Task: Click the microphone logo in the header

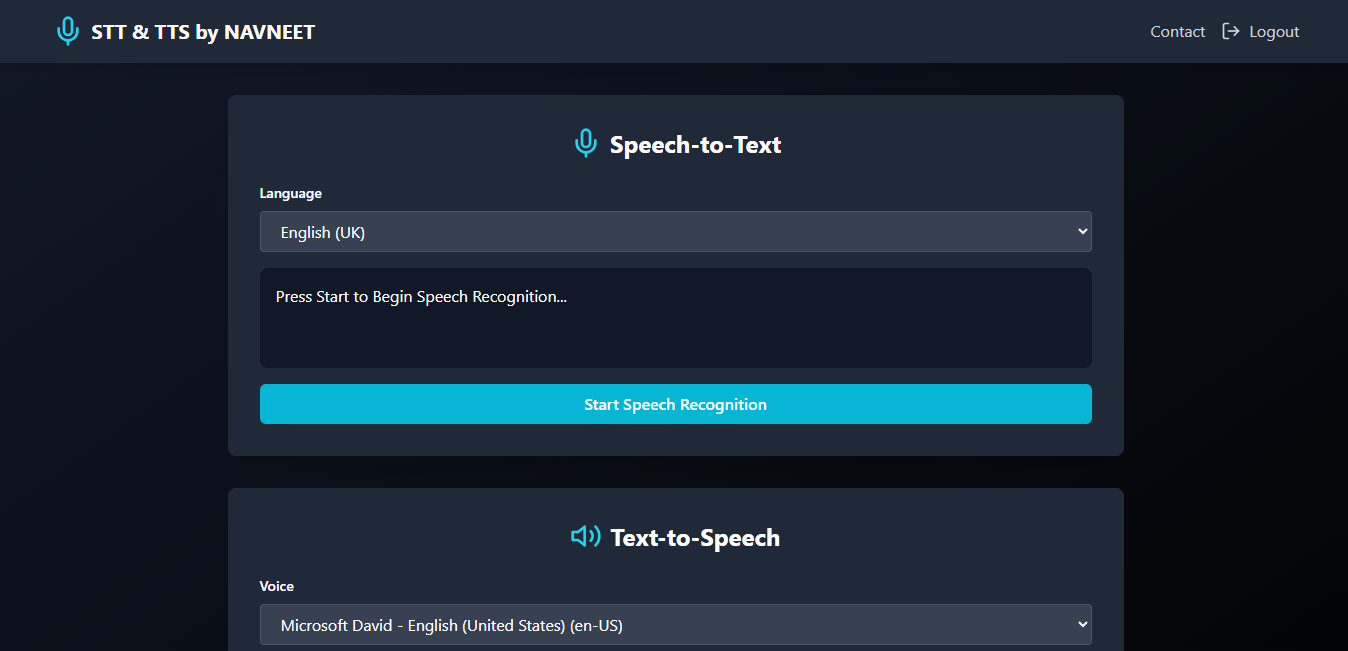Action: coord(67,32)
